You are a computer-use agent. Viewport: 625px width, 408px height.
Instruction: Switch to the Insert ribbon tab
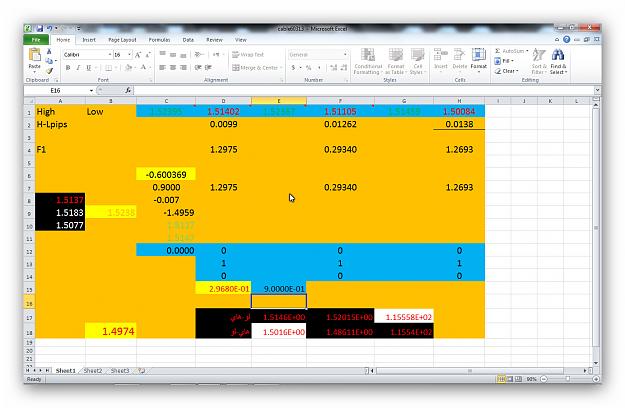(89, 40)
